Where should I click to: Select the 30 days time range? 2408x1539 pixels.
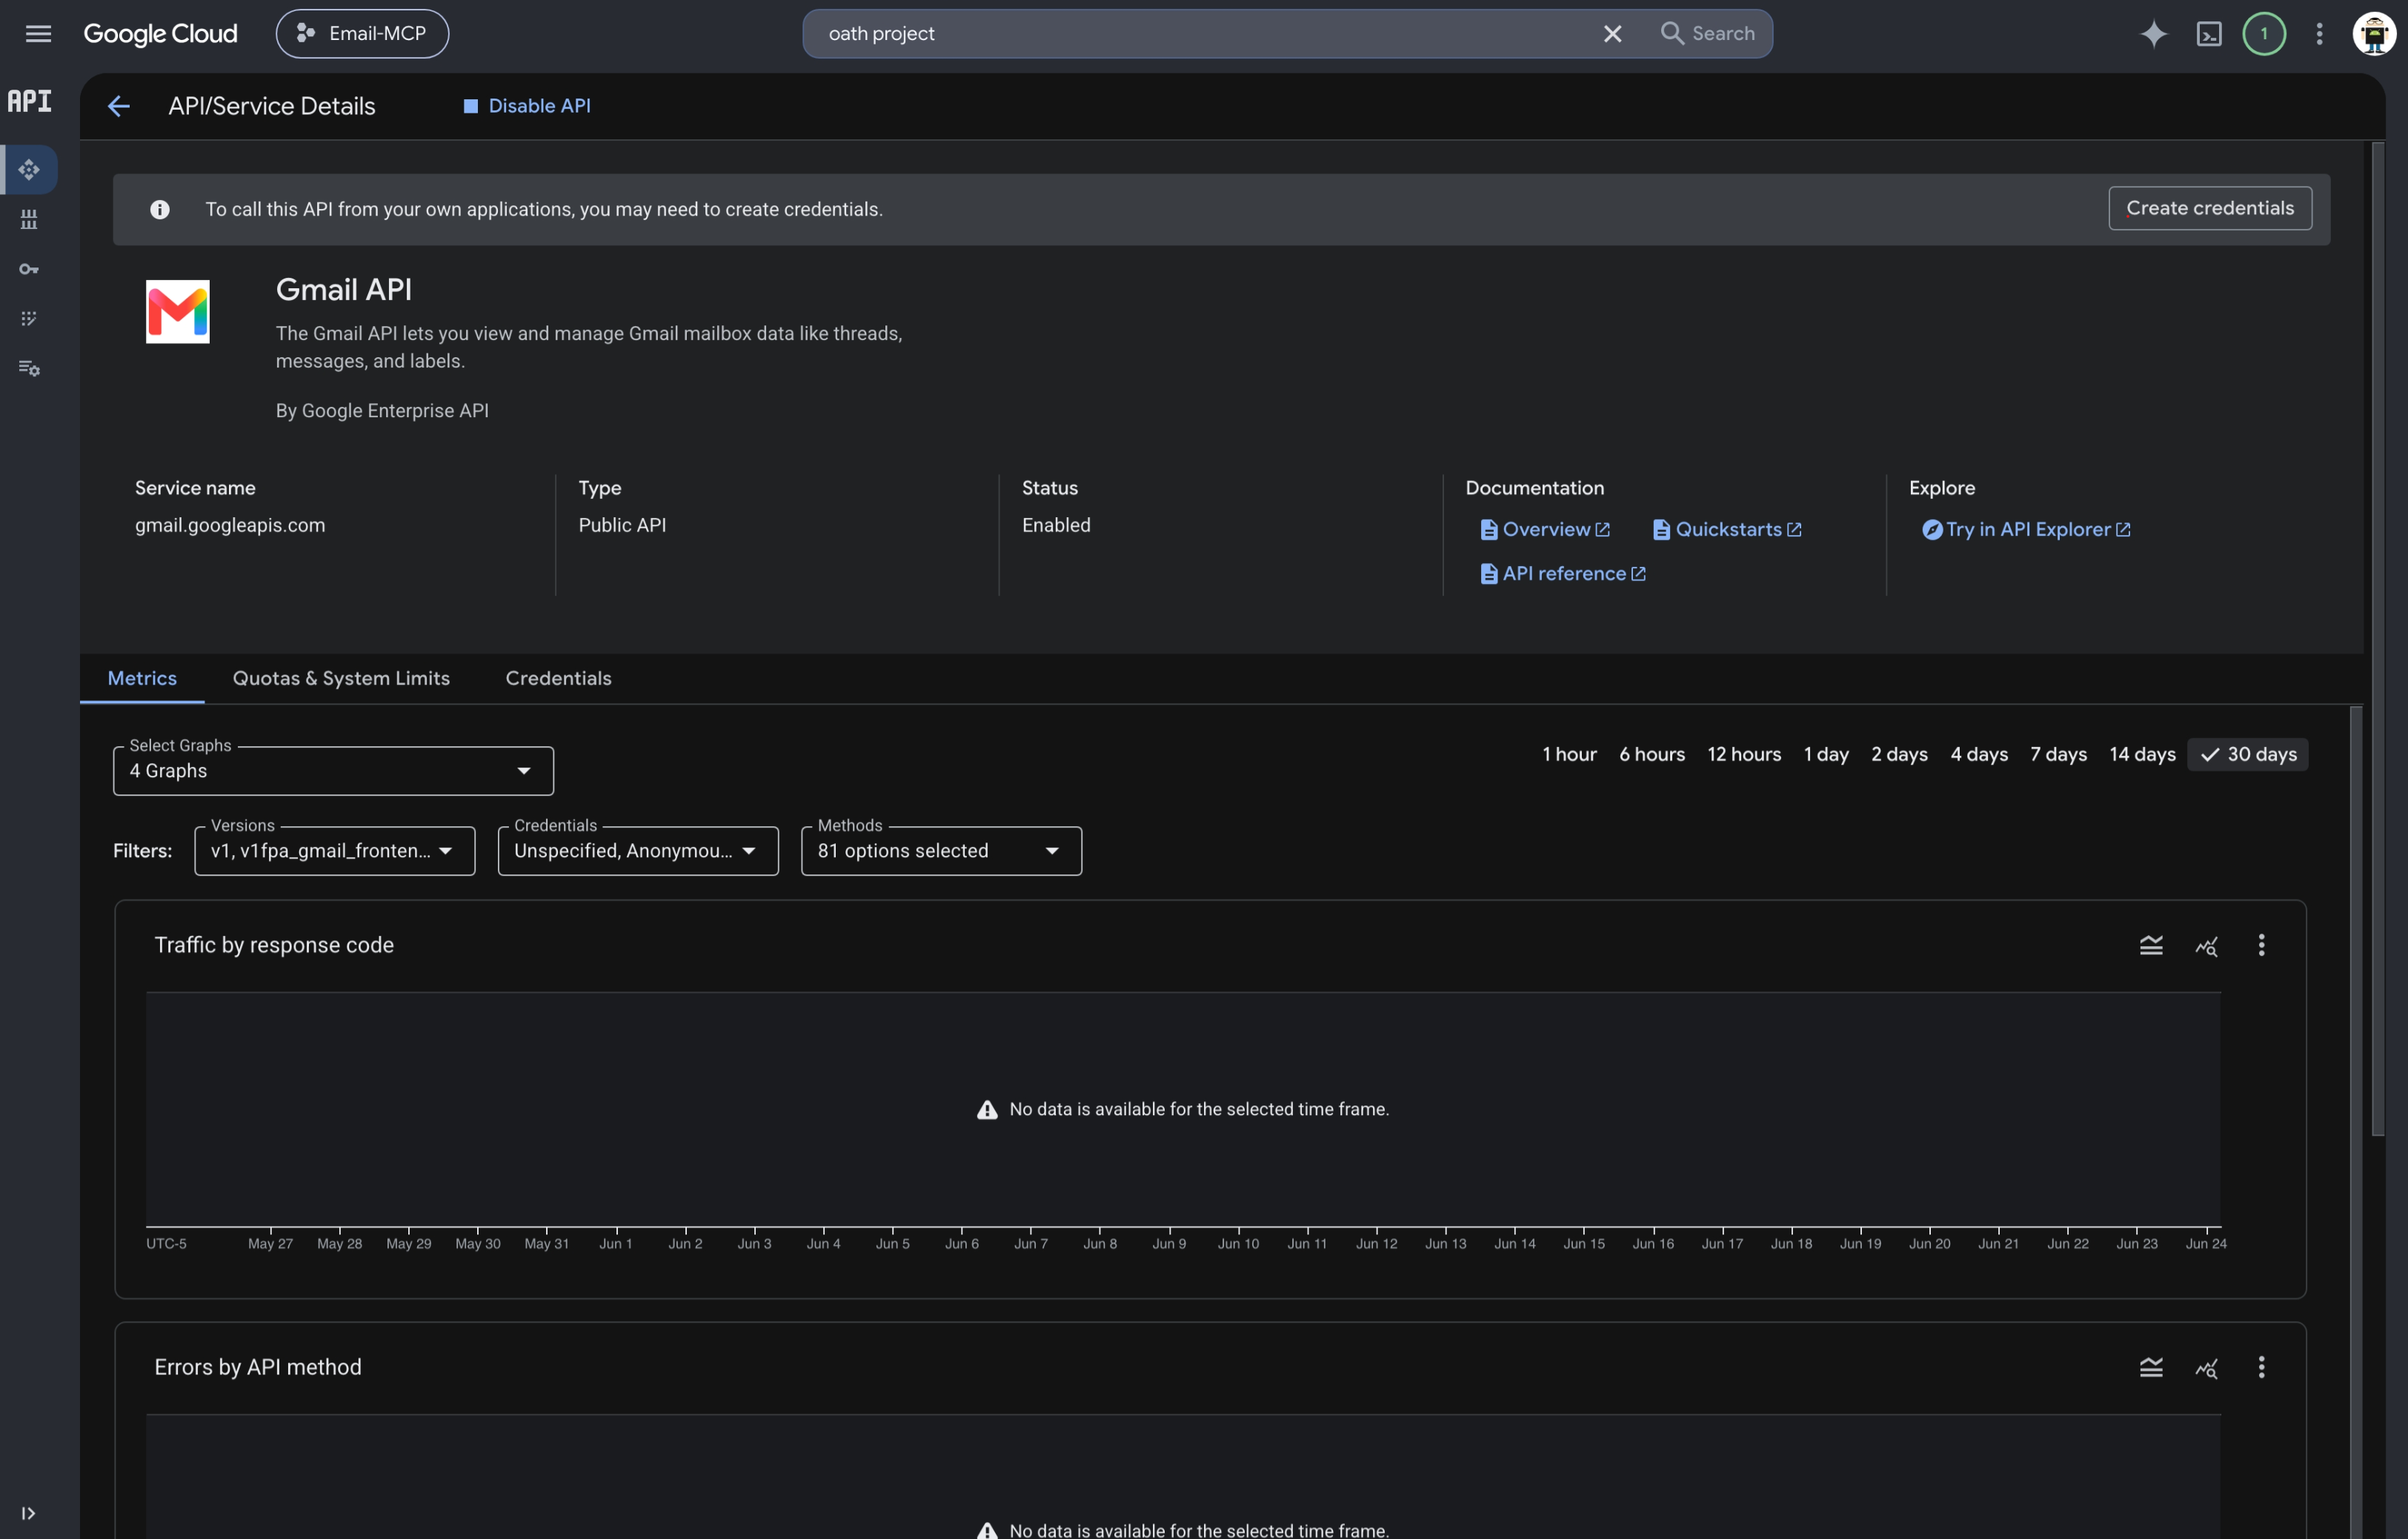tap(2248, 755)
